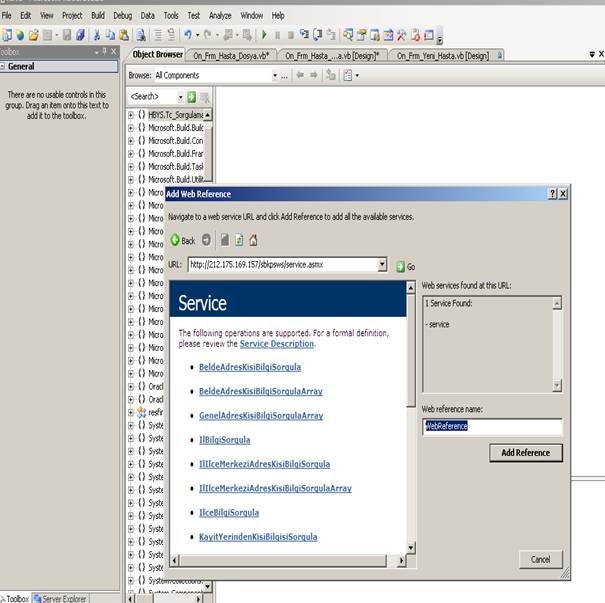Click the Find in Files icon

click(141, 35)
